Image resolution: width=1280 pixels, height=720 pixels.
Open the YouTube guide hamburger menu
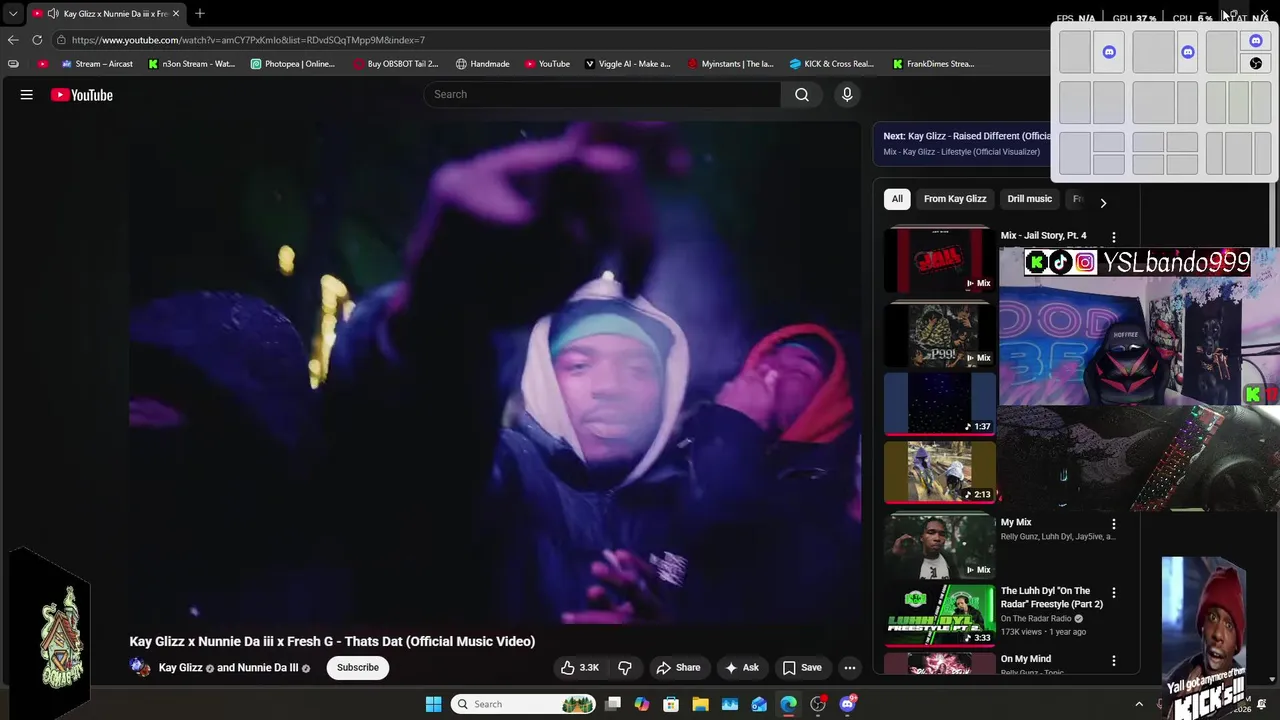(27, 95)
